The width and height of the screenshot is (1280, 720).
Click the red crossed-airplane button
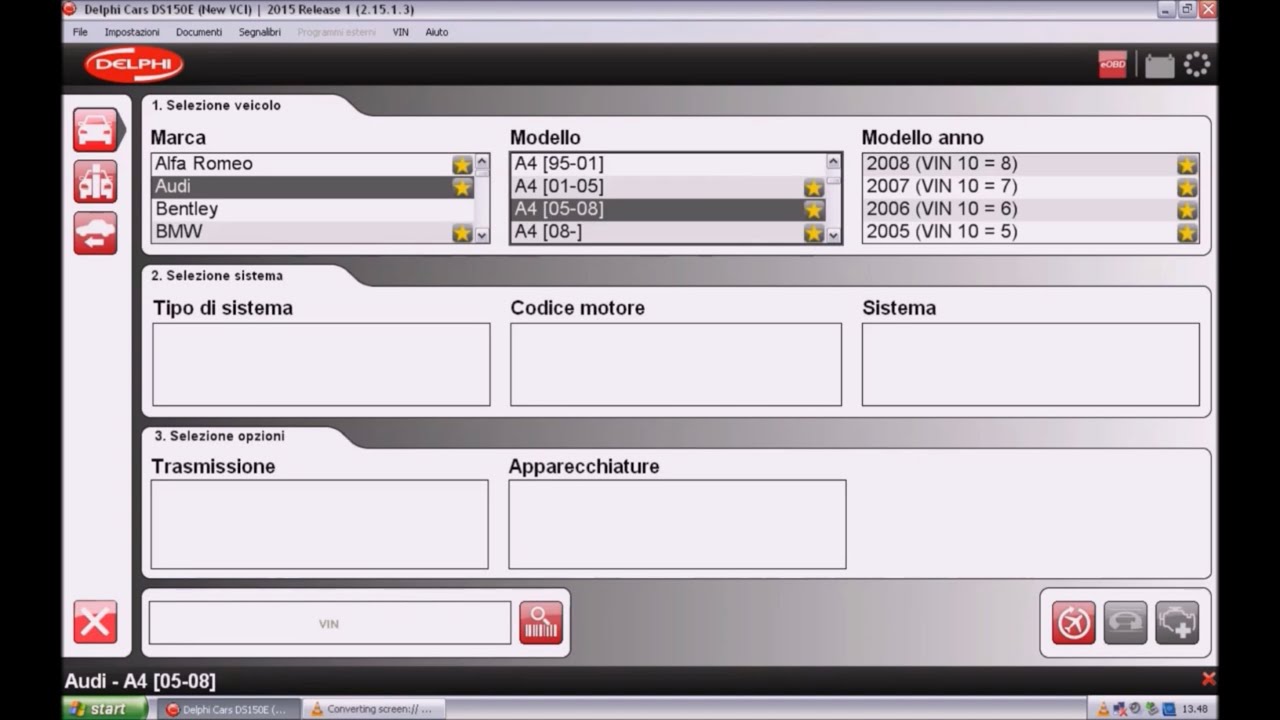click(x=1073, y=623)
